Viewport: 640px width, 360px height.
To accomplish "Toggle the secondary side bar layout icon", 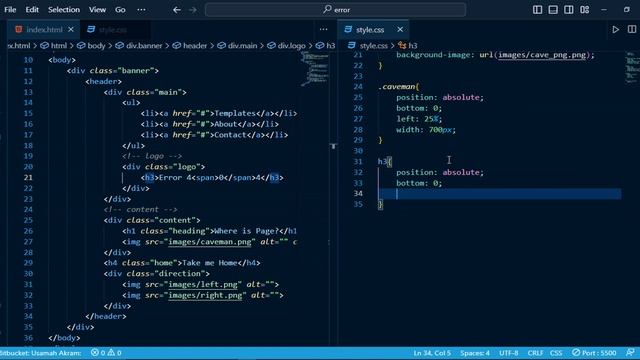I will pyautogui.click(x=568, y=9).
